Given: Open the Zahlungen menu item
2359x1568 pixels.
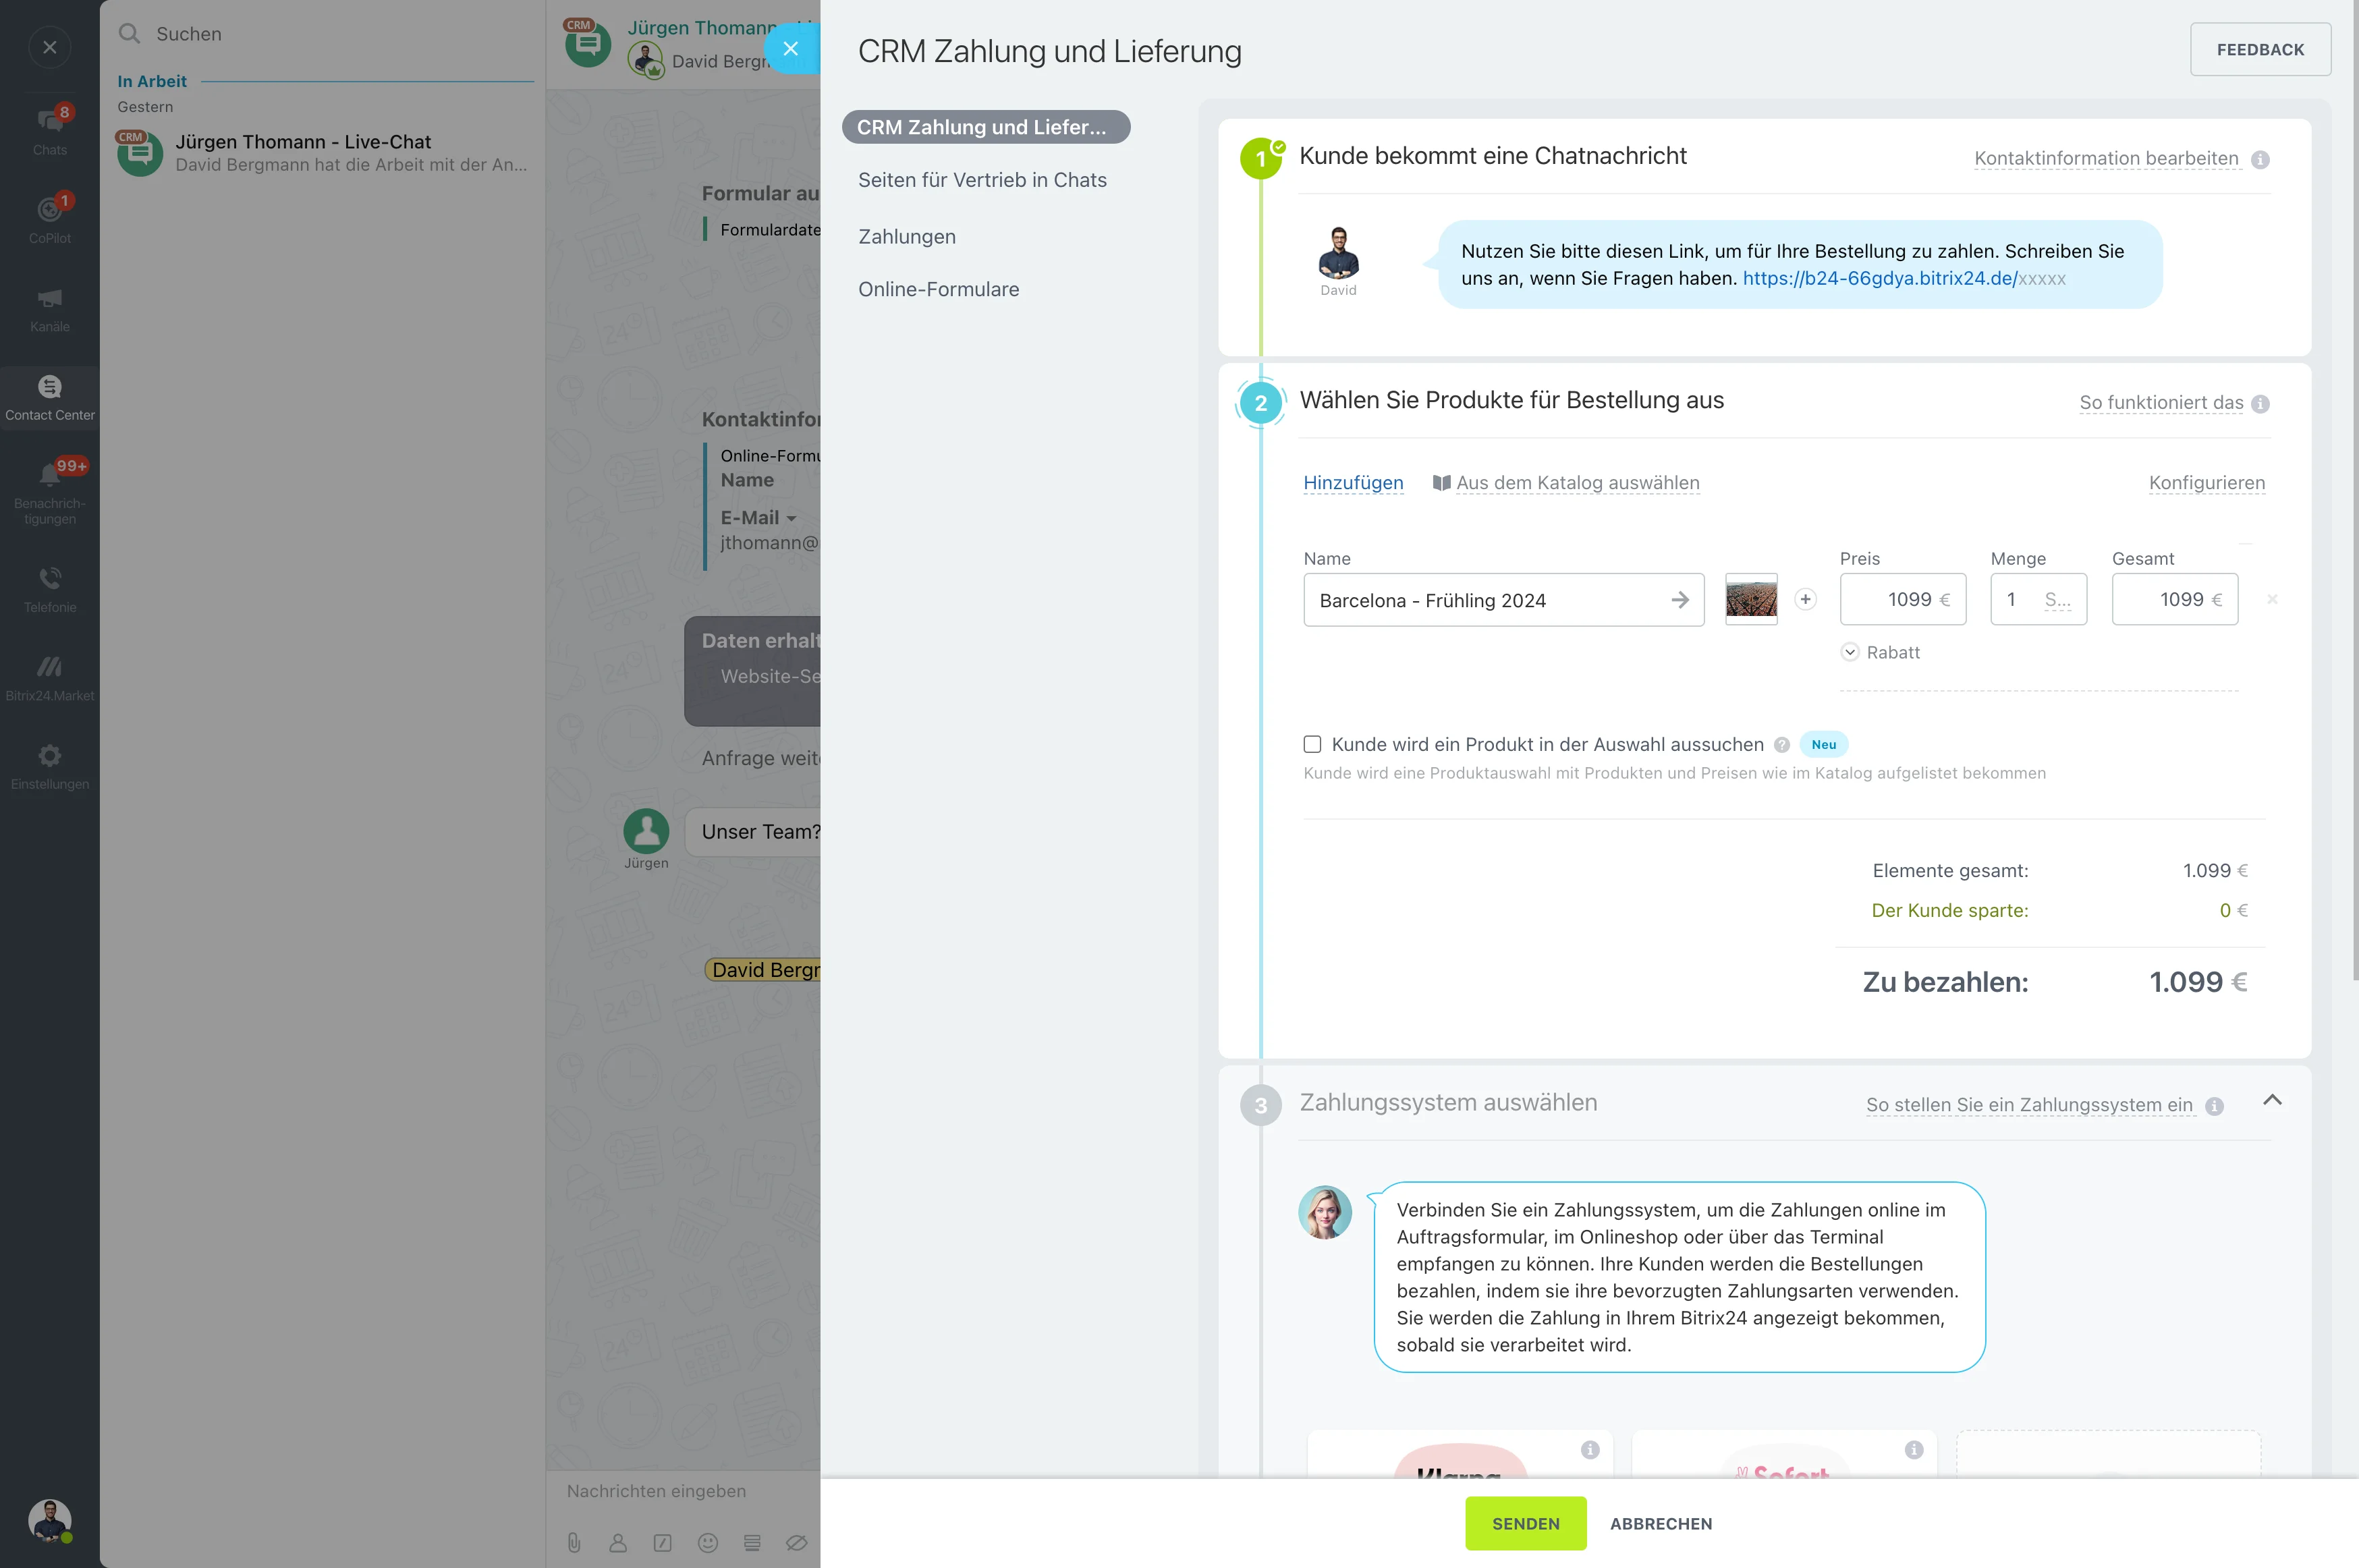Looking at the screenshot, I should 906,237.
